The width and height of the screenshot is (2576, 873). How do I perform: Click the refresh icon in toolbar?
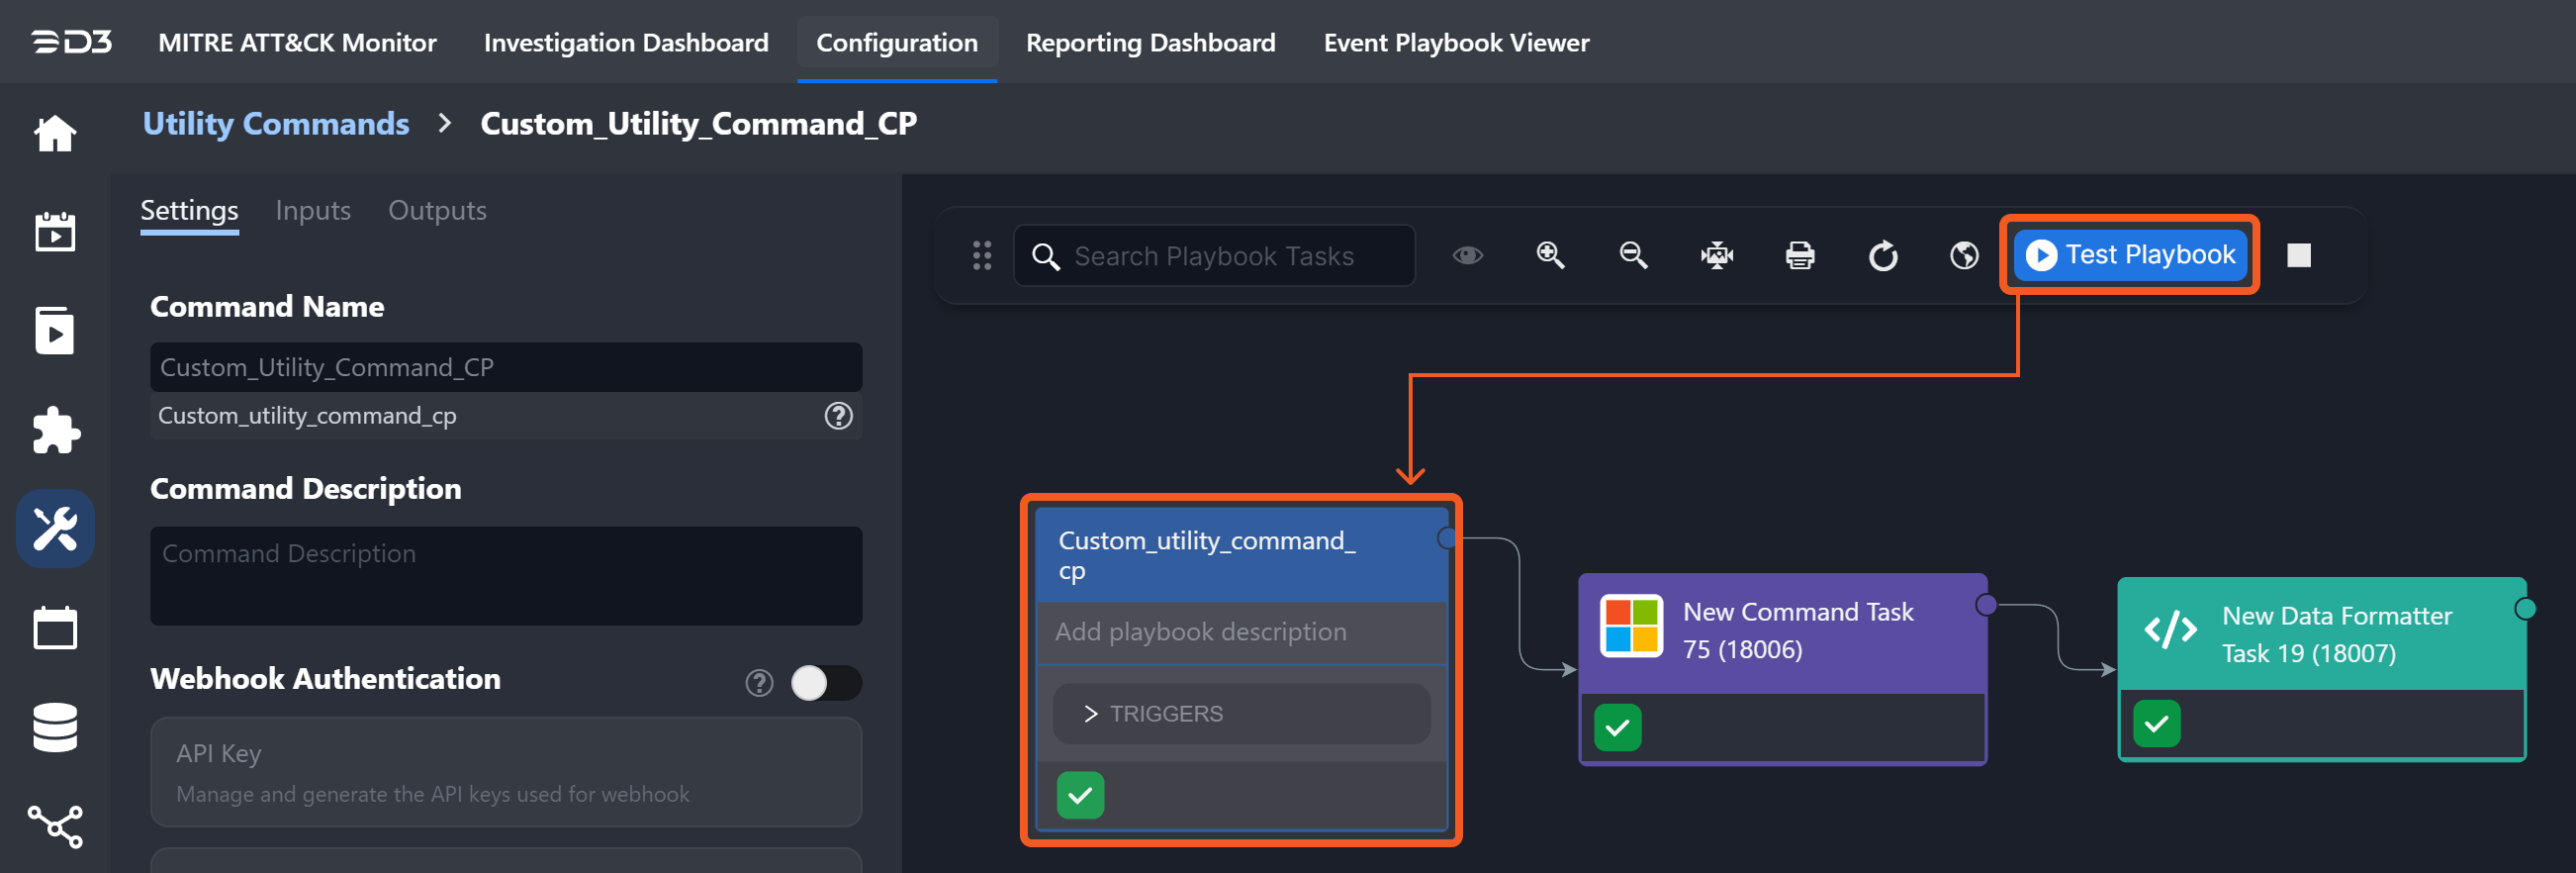point(1882,256)
